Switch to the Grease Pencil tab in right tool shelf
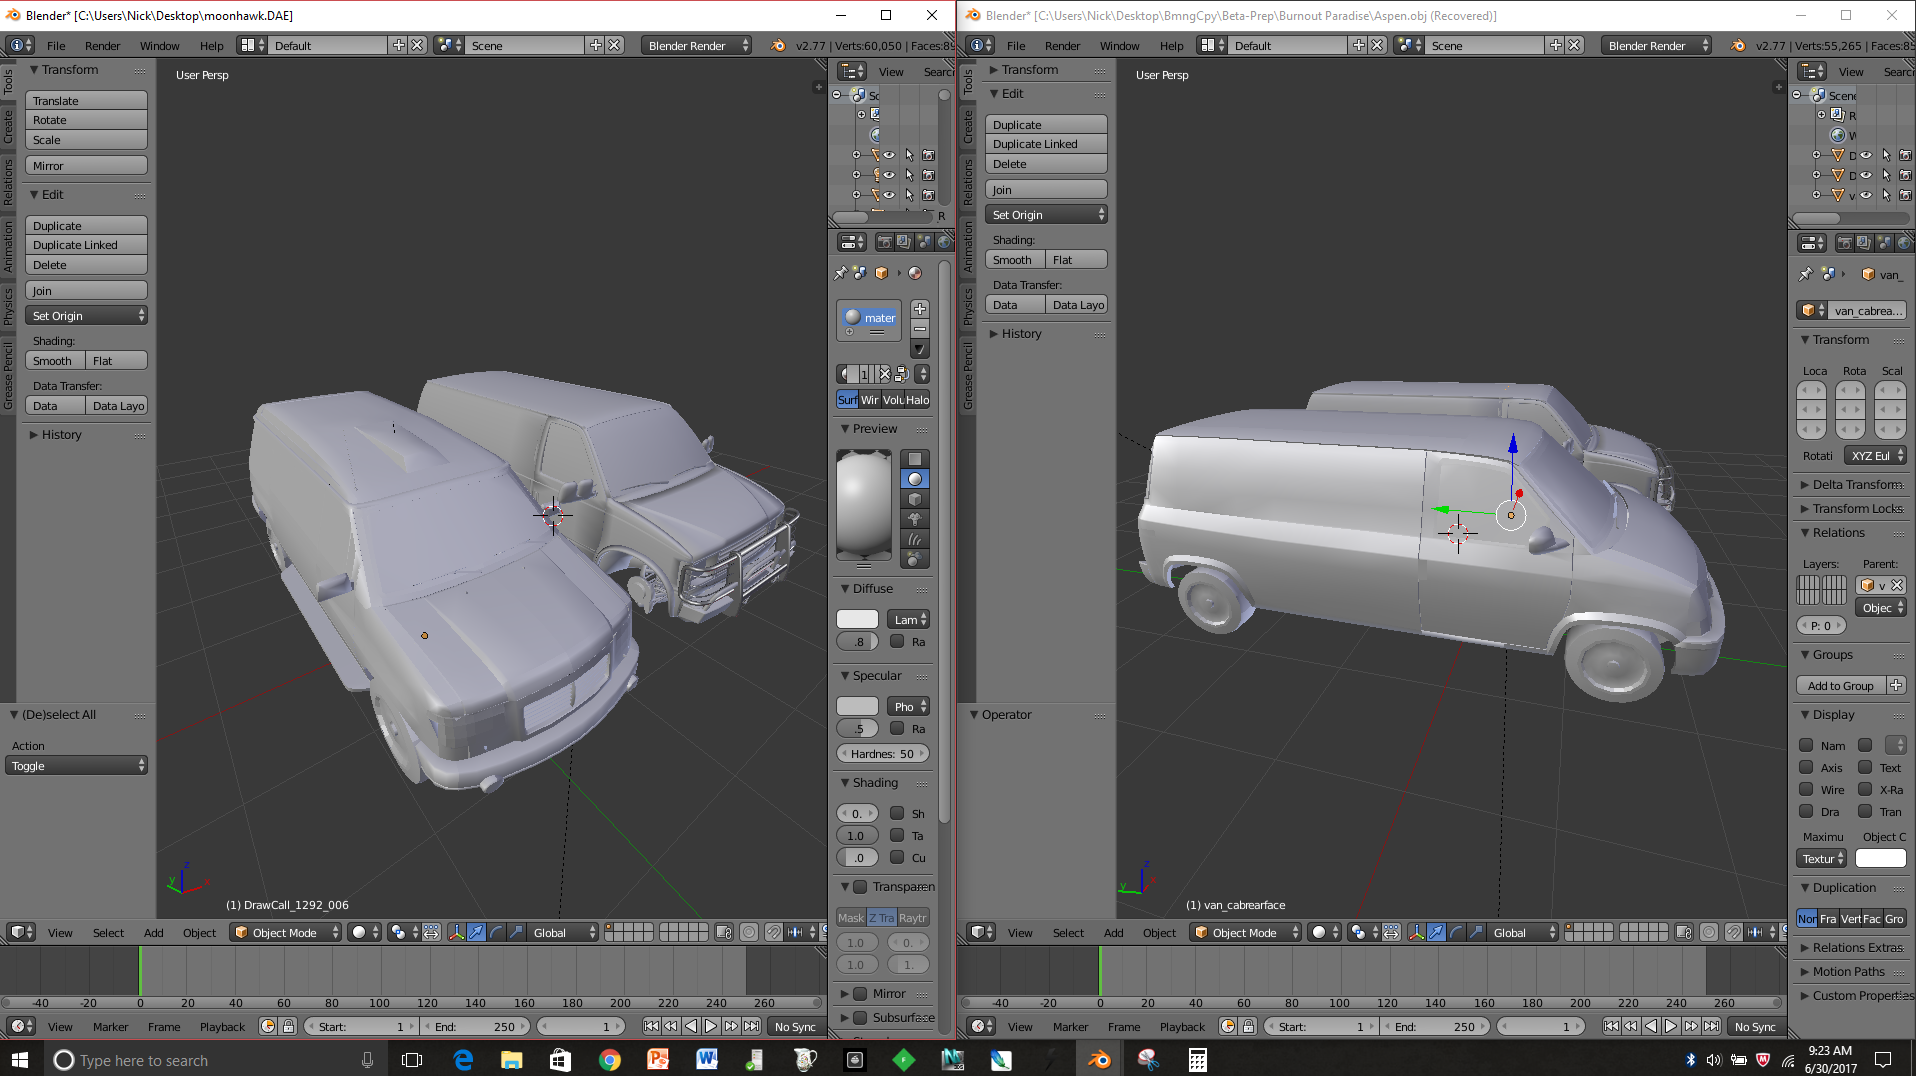 click(x=968, y=375)
